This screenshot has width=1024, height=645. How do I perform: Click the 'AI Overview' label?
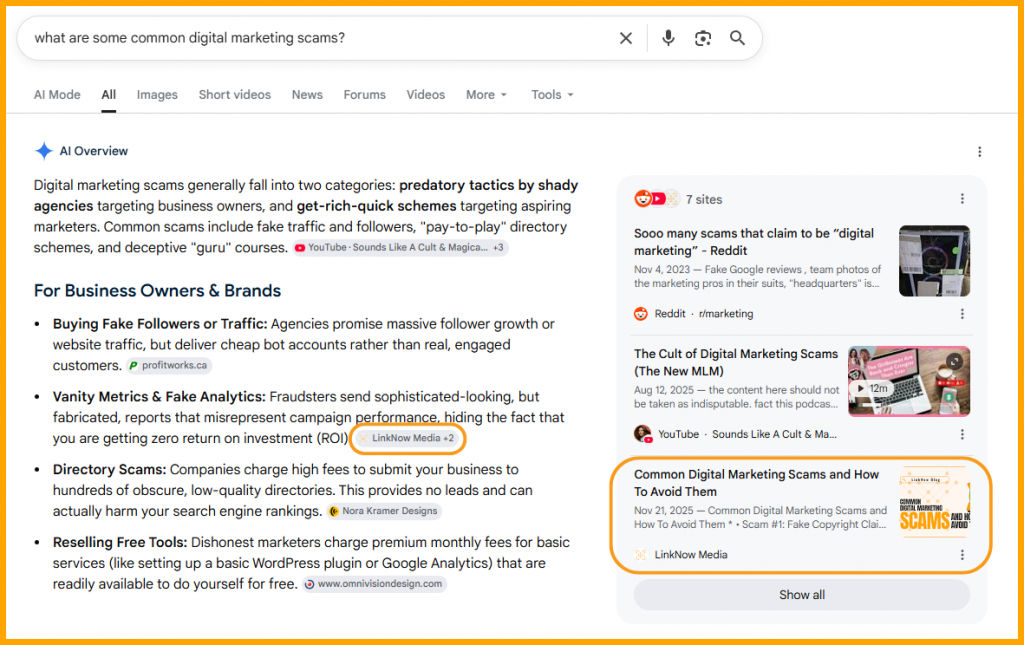pyautogui.click(x=93, y=151)
